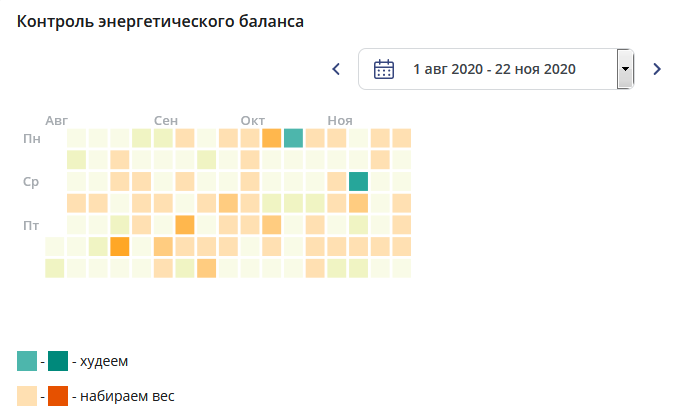Click the 'худеем' legend label

(x=104, y=361)
